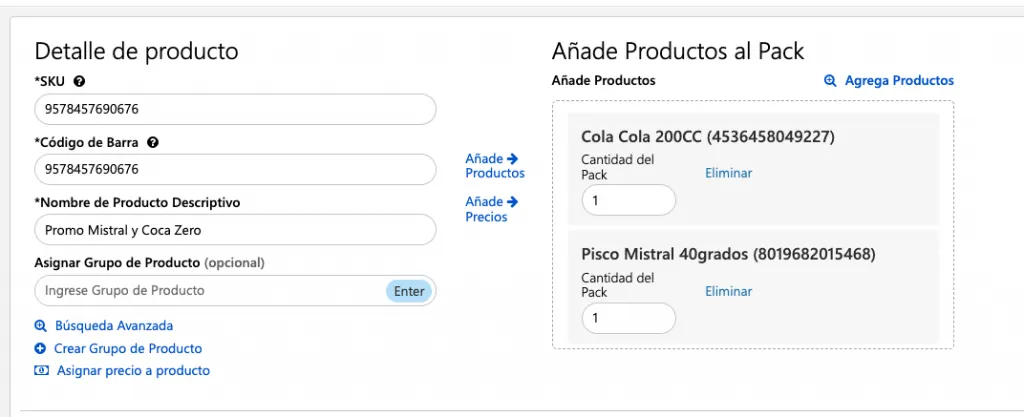This screenshot has height=417, width=1024.
Task: Click the arrow icon next to Añade Precios
Action: click(x=512, y=202)
